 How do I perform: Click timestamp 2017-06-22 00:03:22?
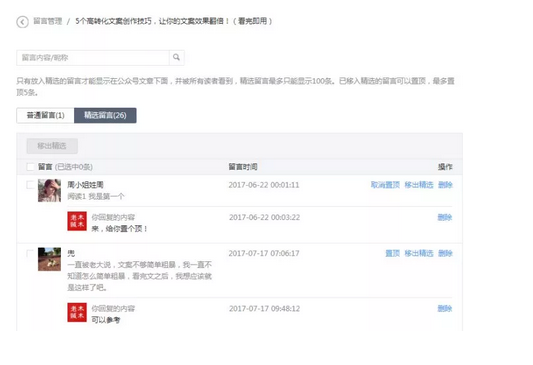[x=264, y=218]
